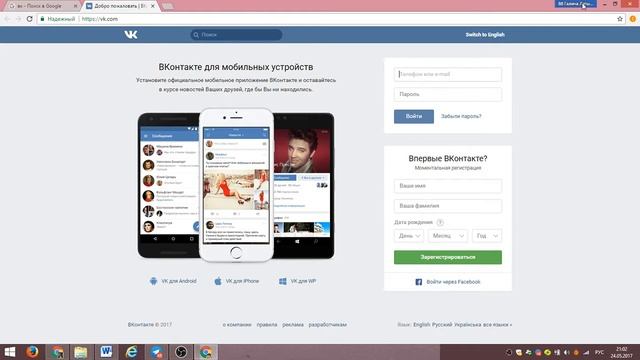This screenshot has height=360, width=640.
Task: Click the Apple logo icon
Action: click(218, 281)
